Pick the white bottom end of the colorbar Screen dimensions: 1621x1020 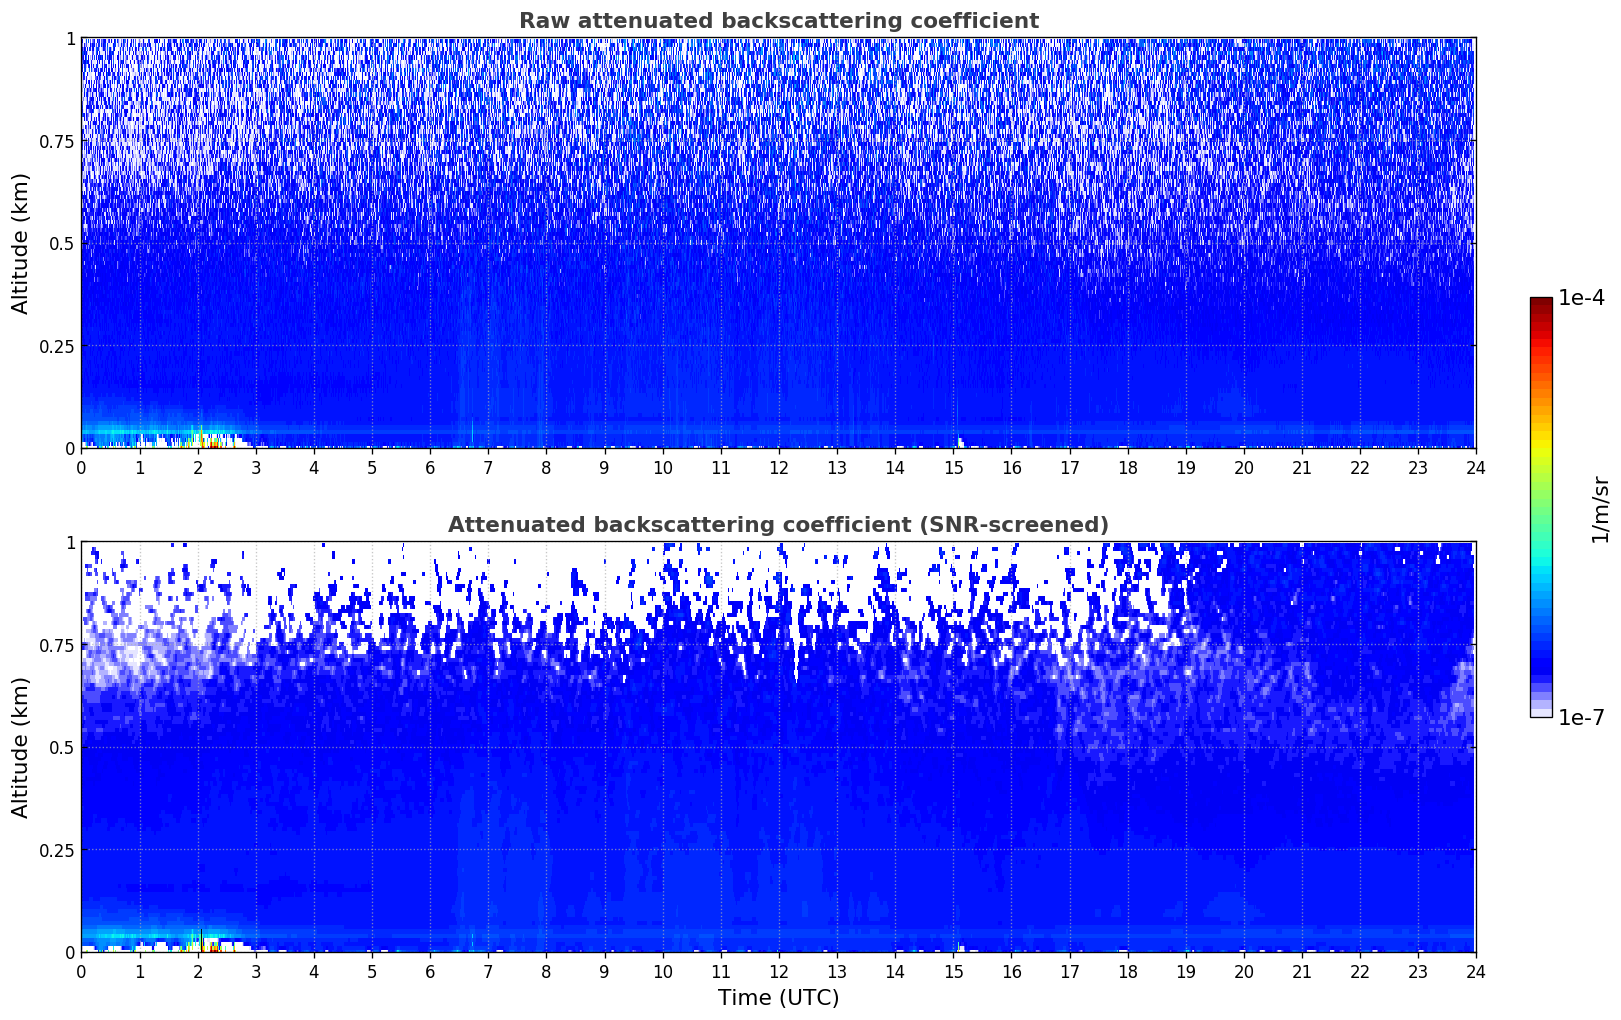(1541, 713)
